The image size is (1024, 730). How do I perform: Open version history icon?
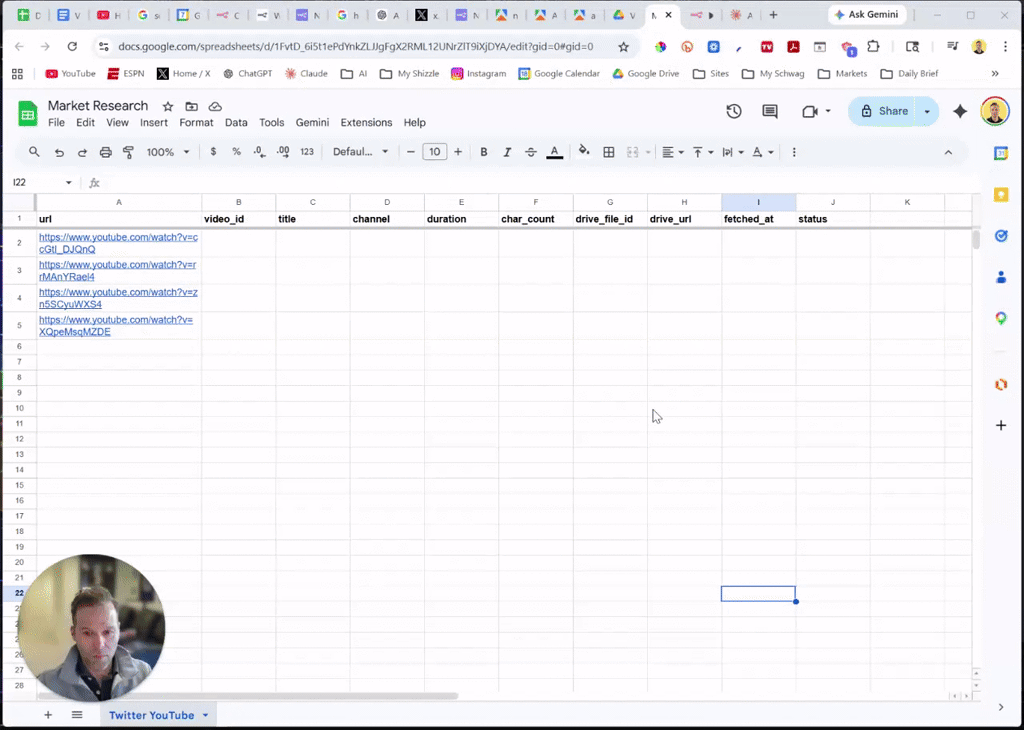734,111
